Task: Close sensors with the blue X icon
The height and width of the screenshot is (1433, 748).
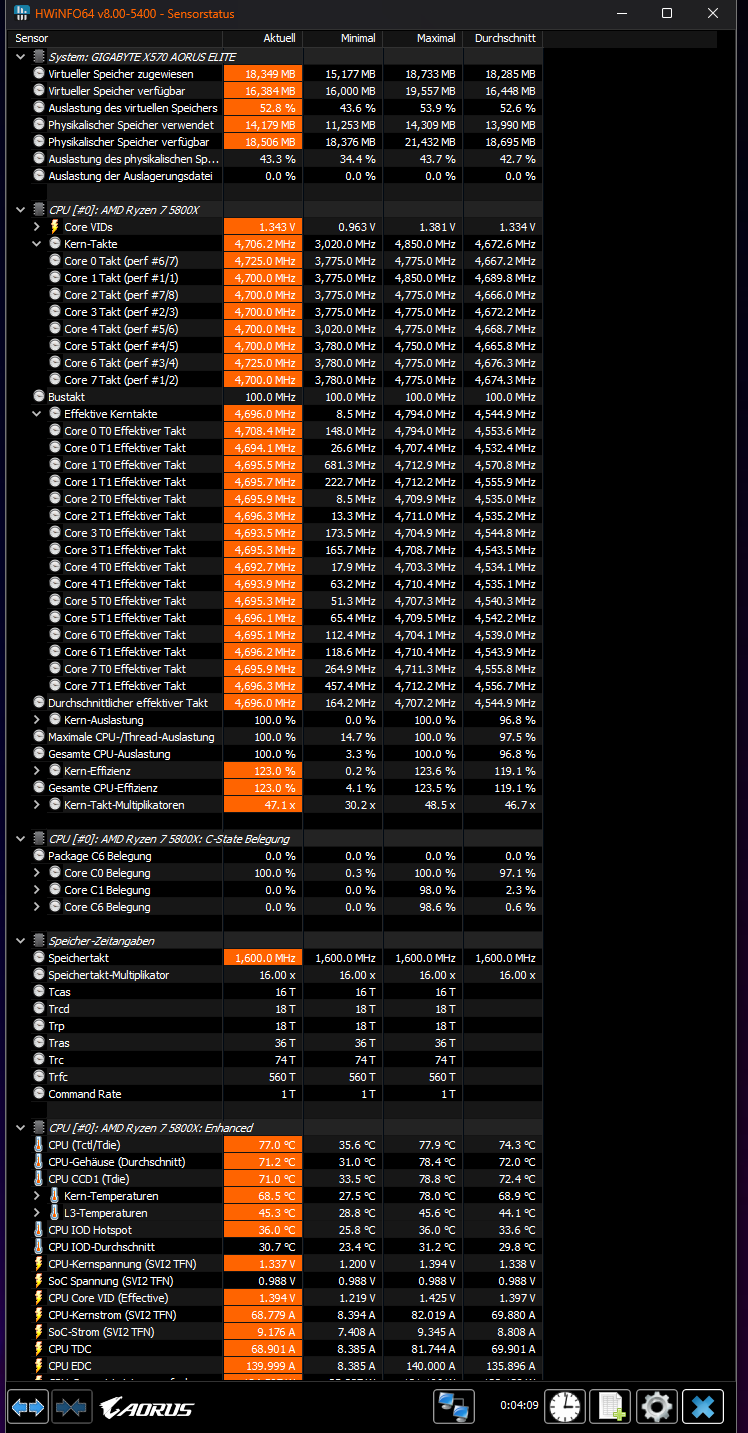Action: [x=703, y=1407]
